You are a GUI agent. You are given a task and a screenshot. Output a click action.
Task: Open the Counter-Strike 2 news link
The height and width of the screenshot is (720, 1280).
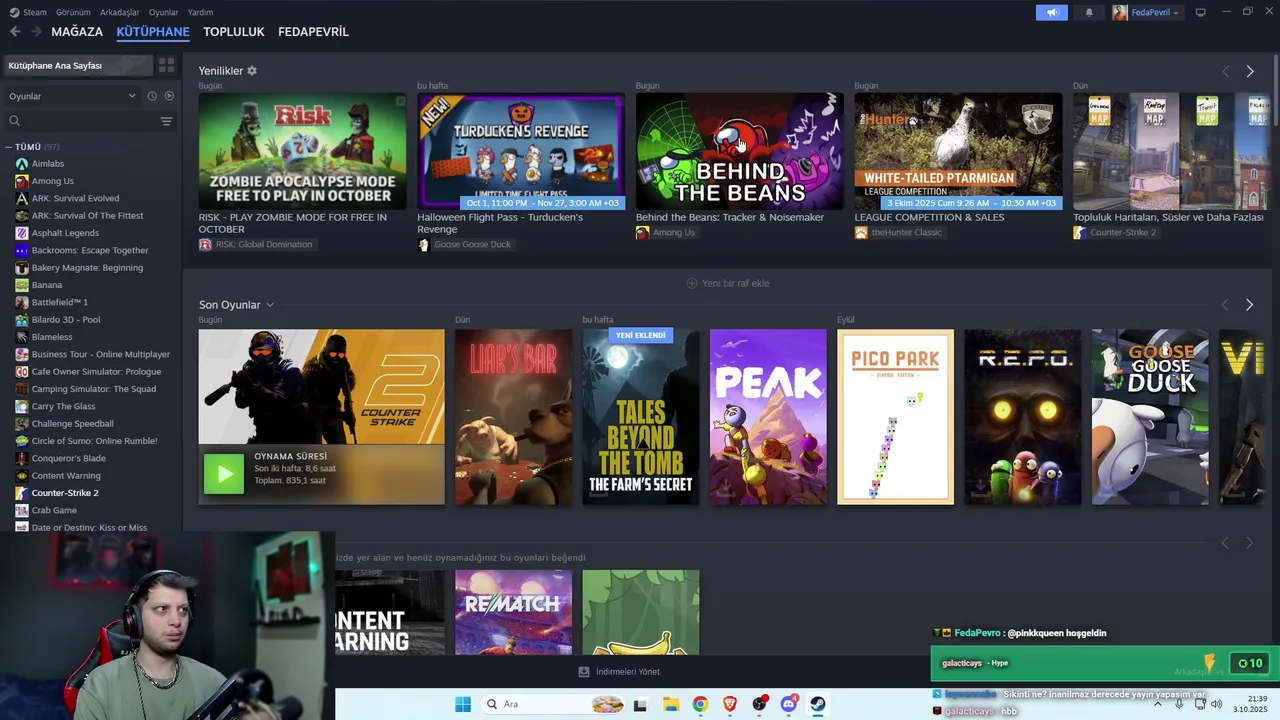click(x=1114, y=232)
